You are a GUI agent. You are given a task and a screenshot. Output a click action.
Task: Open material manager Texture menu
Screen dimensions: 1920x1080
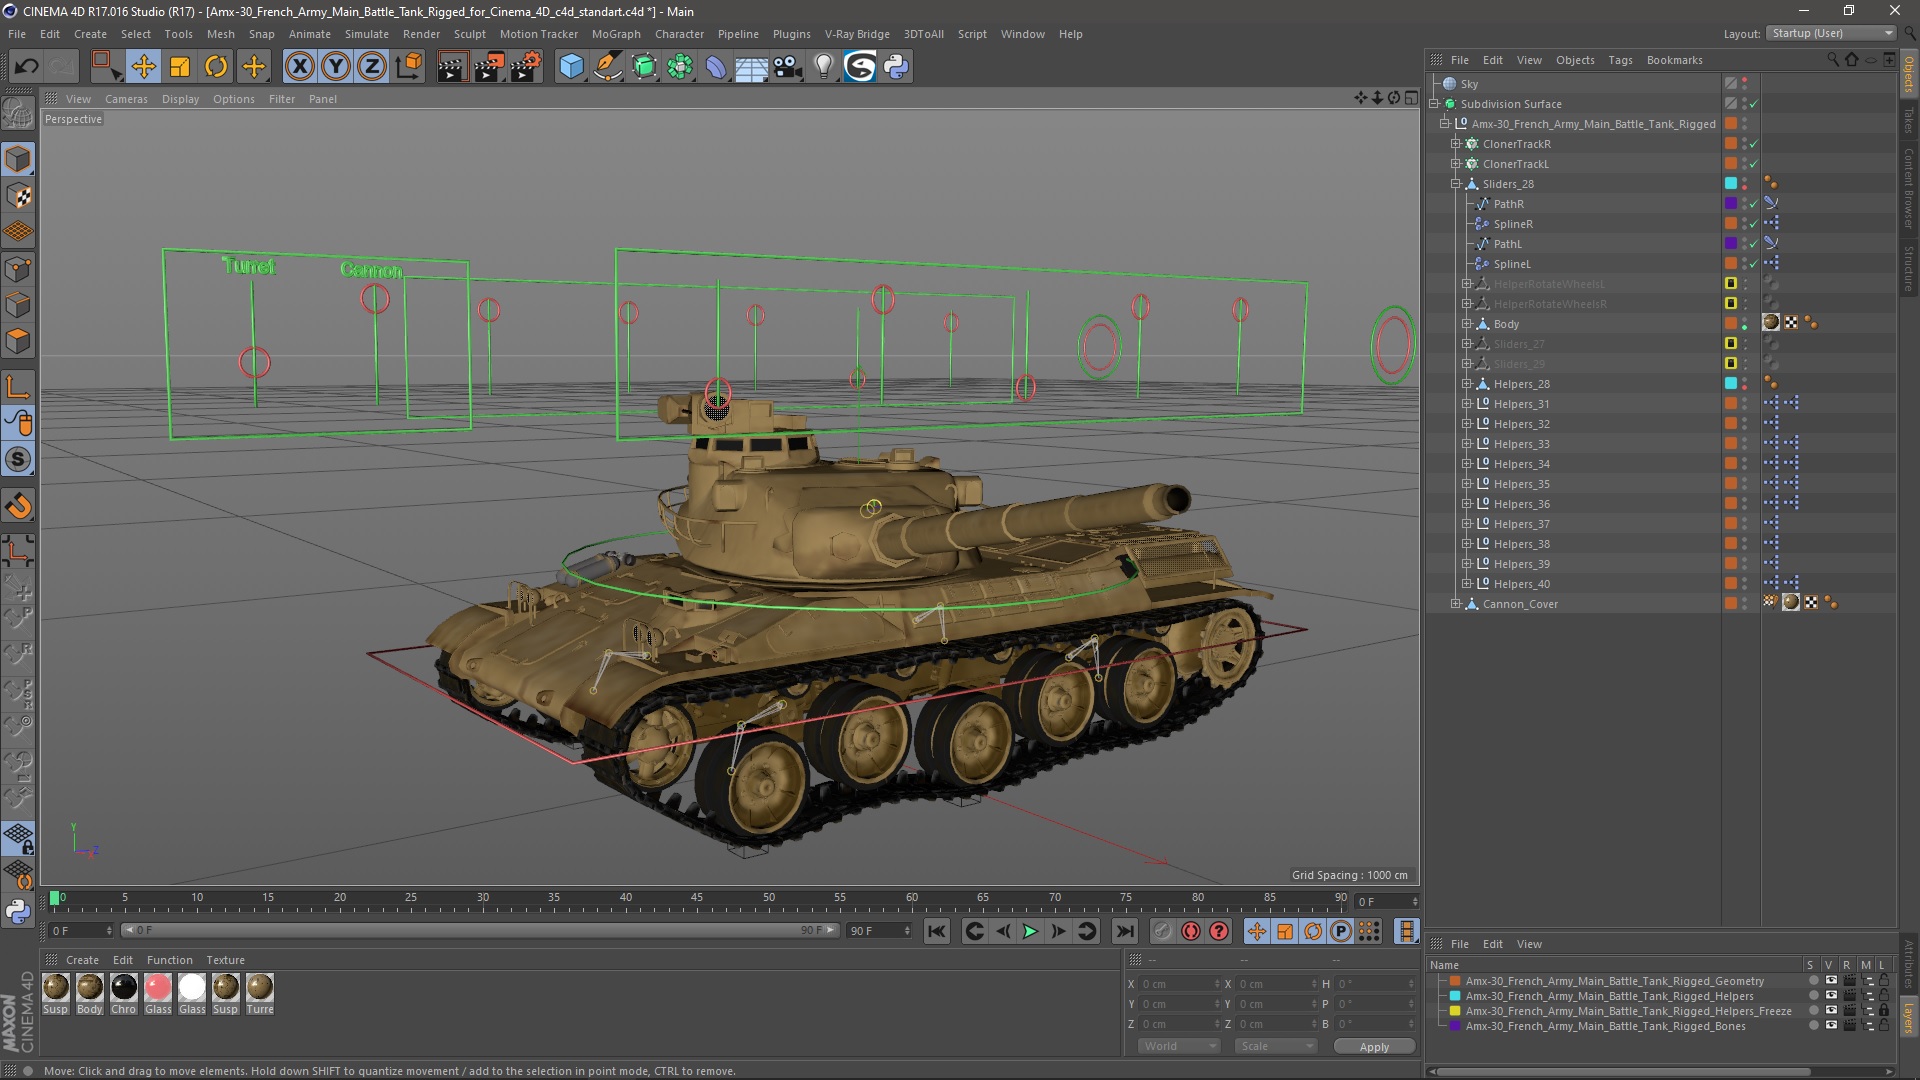pos(225,960)
